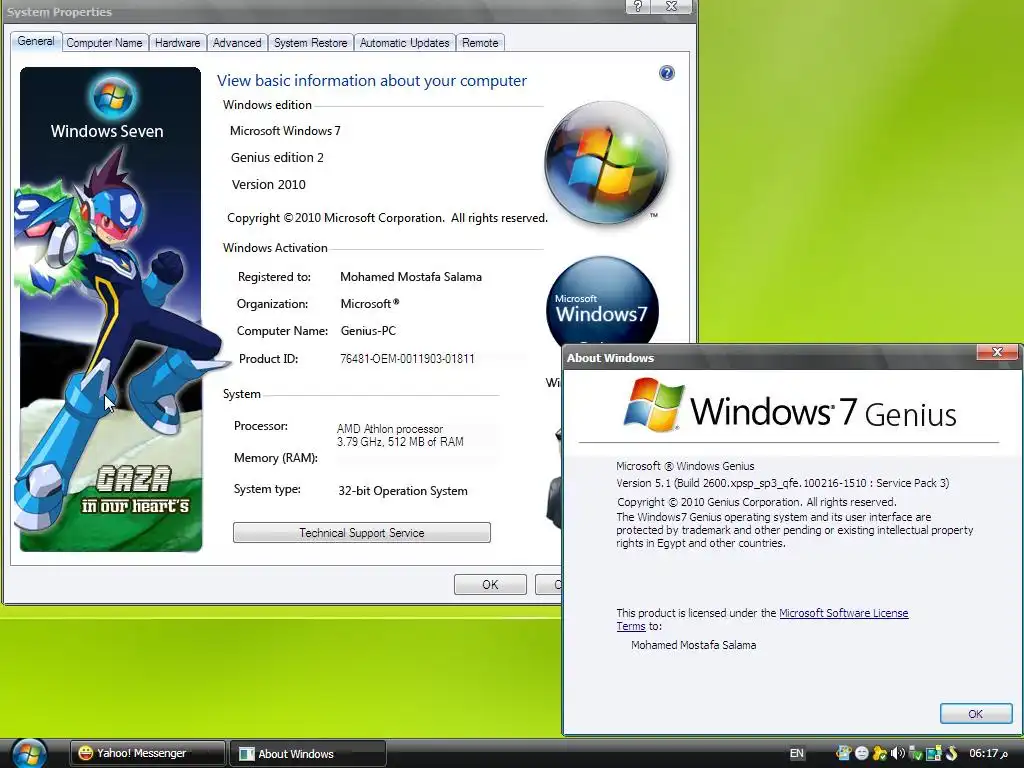Click the yellow figure with green check tray icon
Image resolution: width=1024 pixels, height=768 pixels.
click(880, 754)
